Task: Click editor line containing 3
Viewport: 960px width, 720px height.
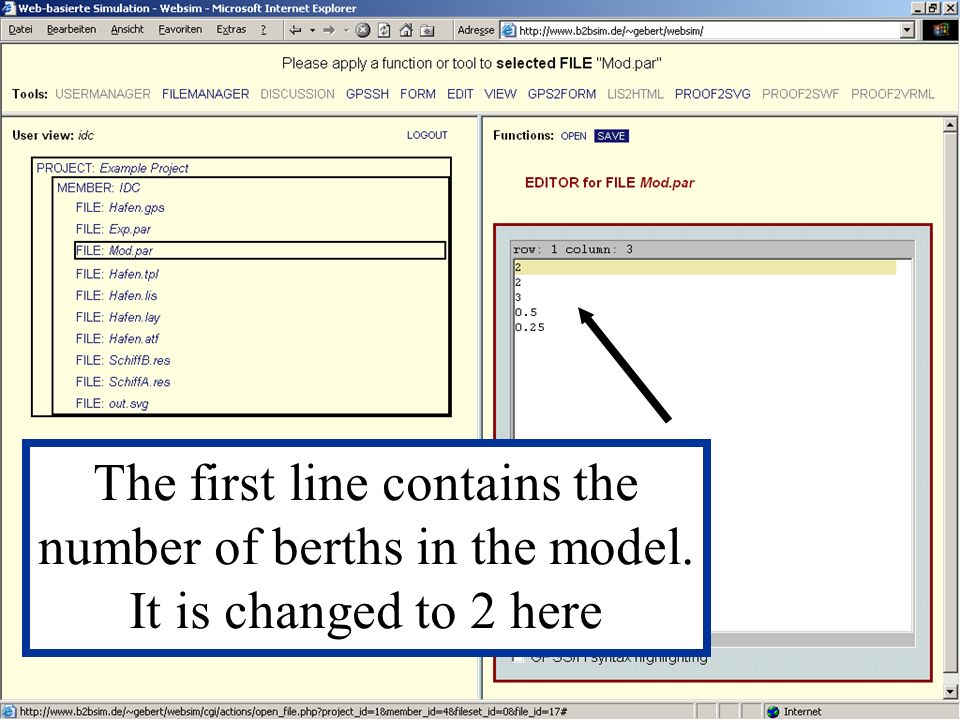Action: [x=518, y=298]
